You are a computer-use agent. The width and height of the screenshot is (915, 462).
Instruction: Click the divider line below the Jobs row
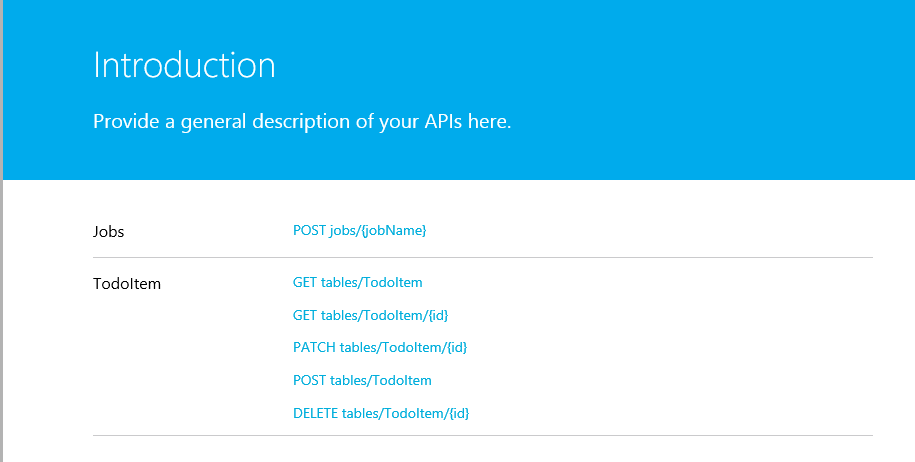click(x=482, y=257)
